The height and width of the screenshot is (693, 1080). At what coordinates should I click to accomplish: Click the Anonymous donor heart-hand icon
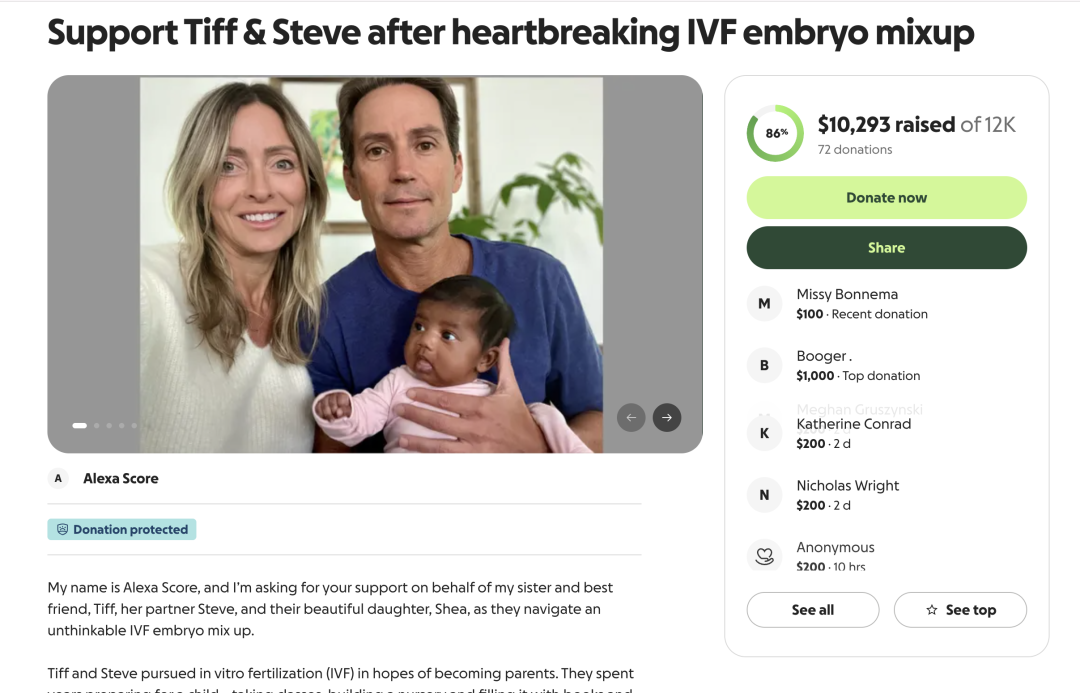click(x=764, y=556)
